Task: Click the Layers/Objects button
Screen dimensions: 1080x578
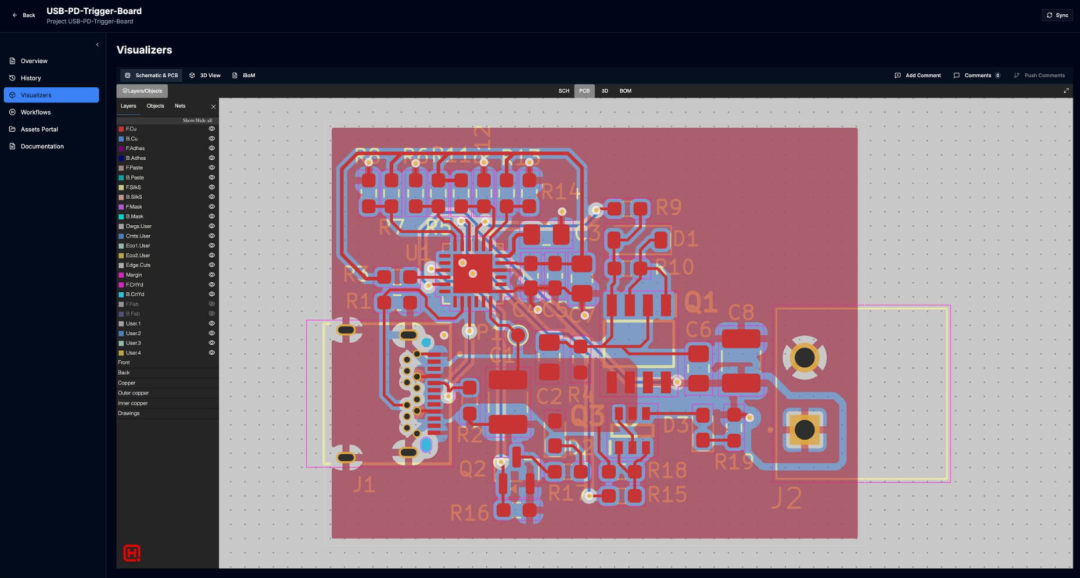Action: [x=142, y=91]
